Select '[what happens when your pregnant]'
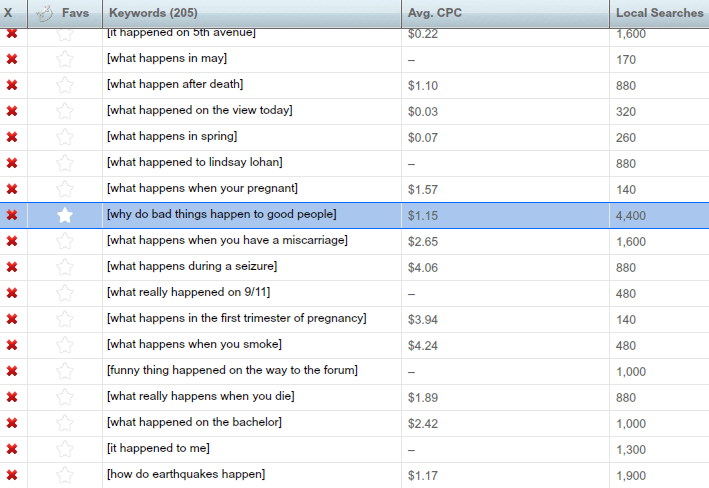The width and height of the screenshot is (709, 488). click(x=202, y=188)
